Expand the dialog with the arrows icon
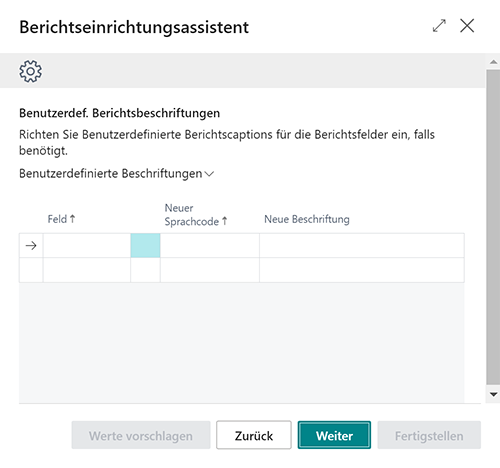The height and width of the screenshot is (468, 500). pos(439,26)
